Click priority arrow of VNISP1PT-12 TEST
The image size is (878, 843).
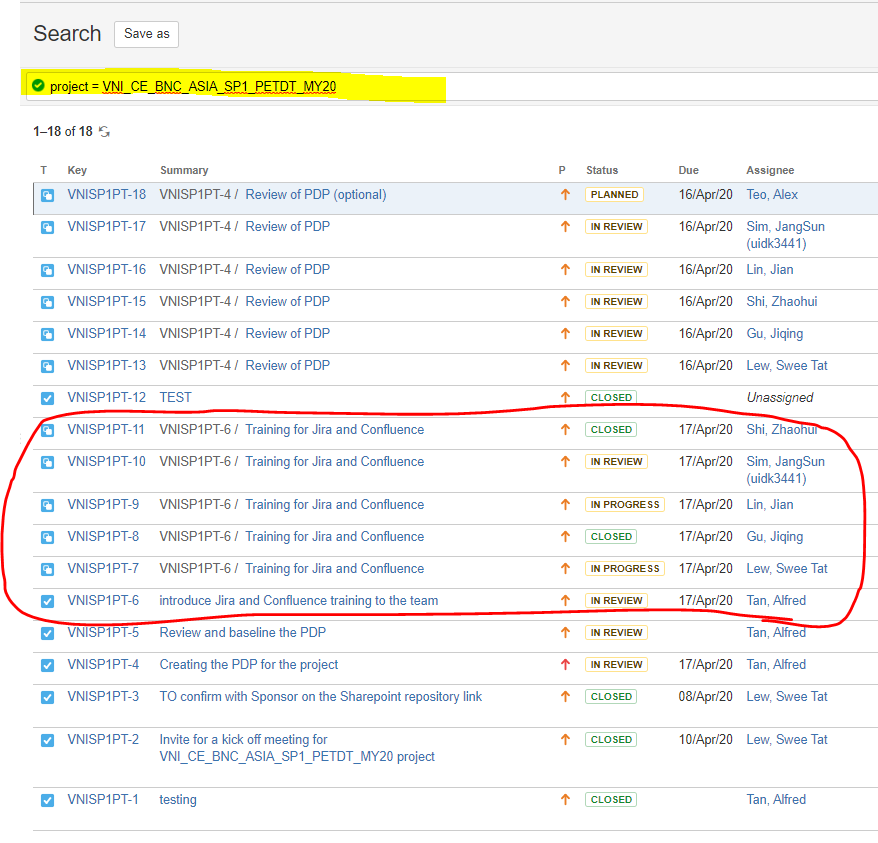(566, 397)
